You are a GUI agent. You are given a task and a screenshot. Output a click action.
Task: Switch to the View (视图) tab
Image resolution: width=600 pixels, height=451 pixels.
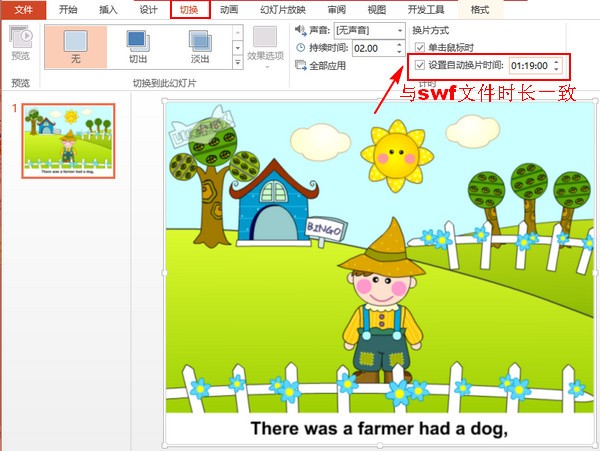coord(377,10)
